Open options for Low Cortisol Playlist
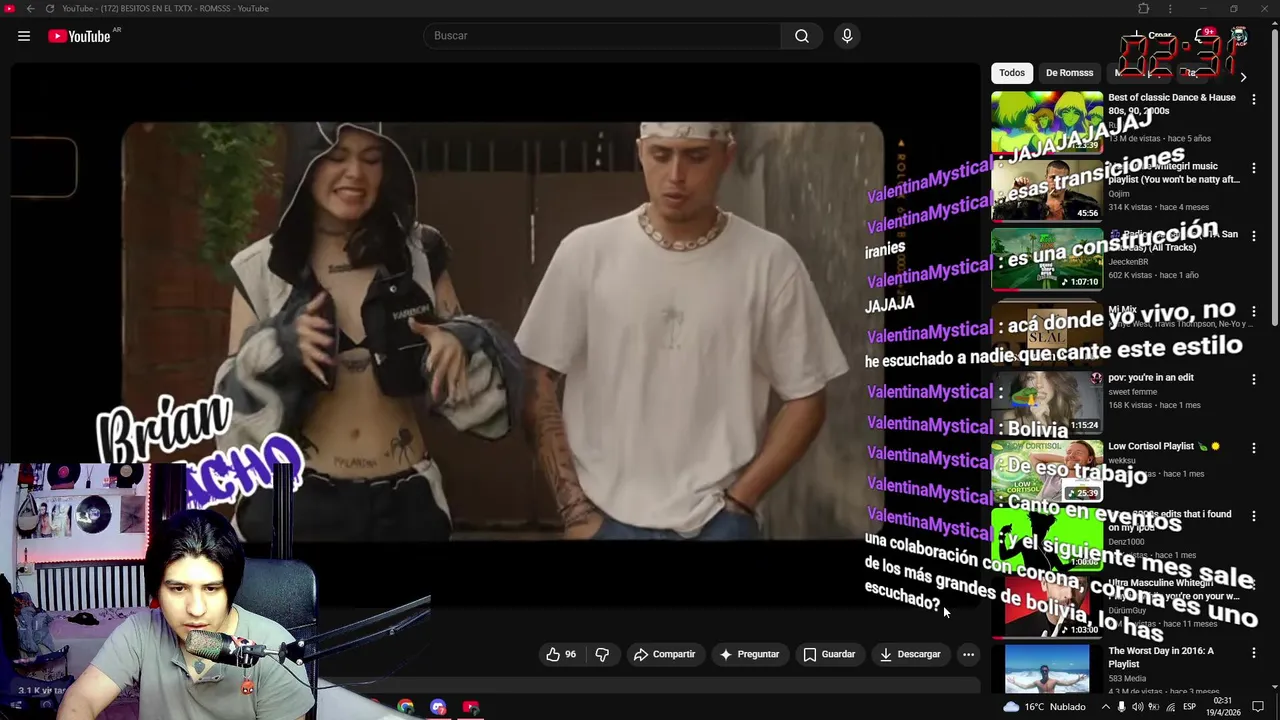The image size is (1280, 720). pyautogui.click(x=1254, y=448)
